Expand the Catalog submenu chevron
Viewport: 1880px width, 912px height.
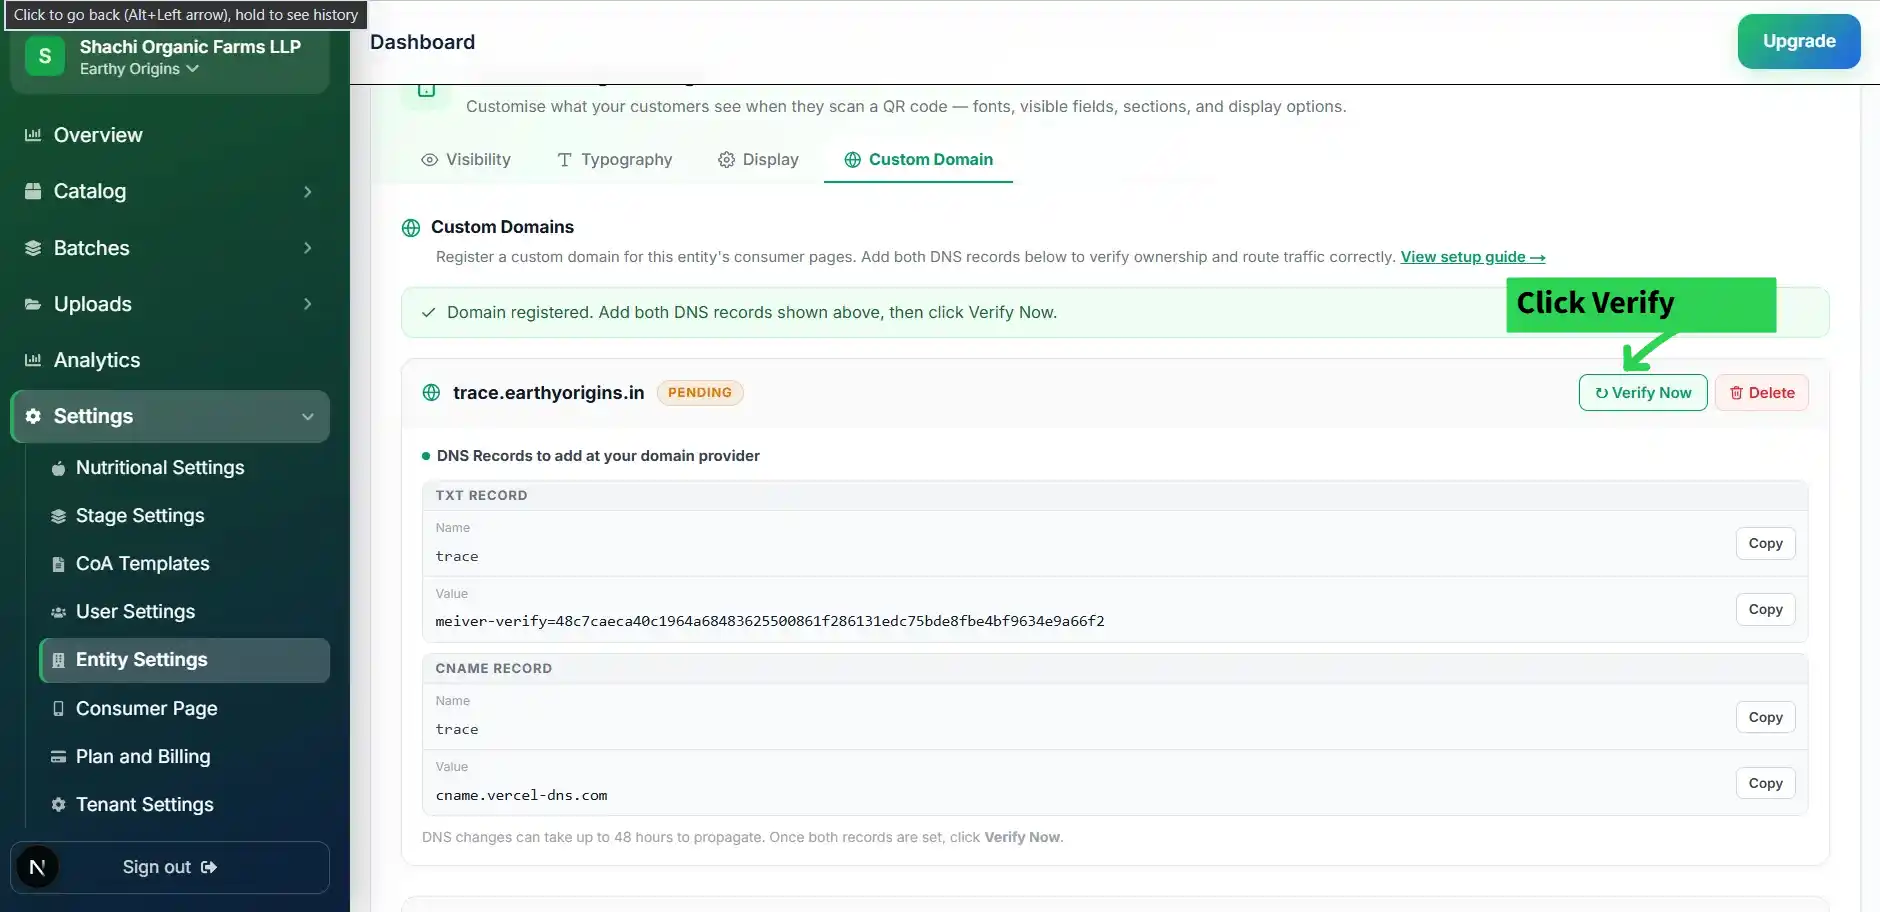tap(308, 191)
